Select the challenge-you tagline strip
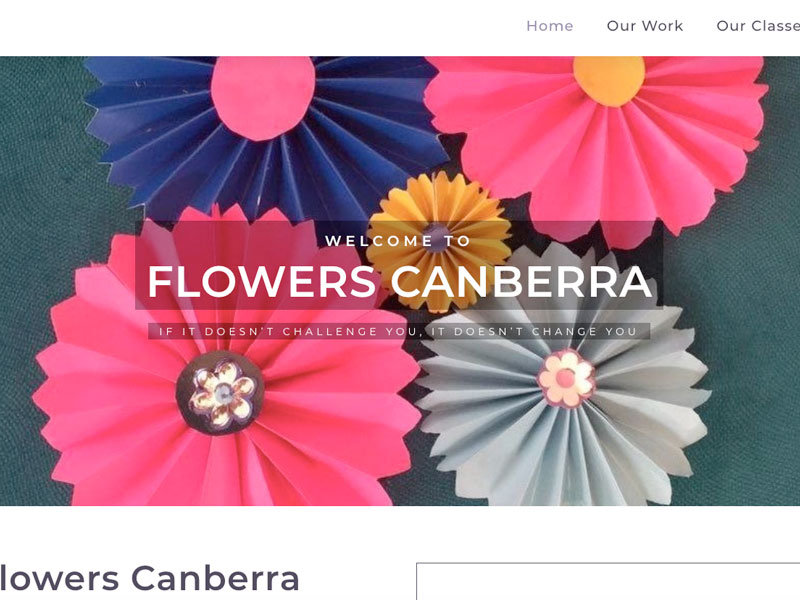This screenshot has width=800, height=600. [399, 331]
